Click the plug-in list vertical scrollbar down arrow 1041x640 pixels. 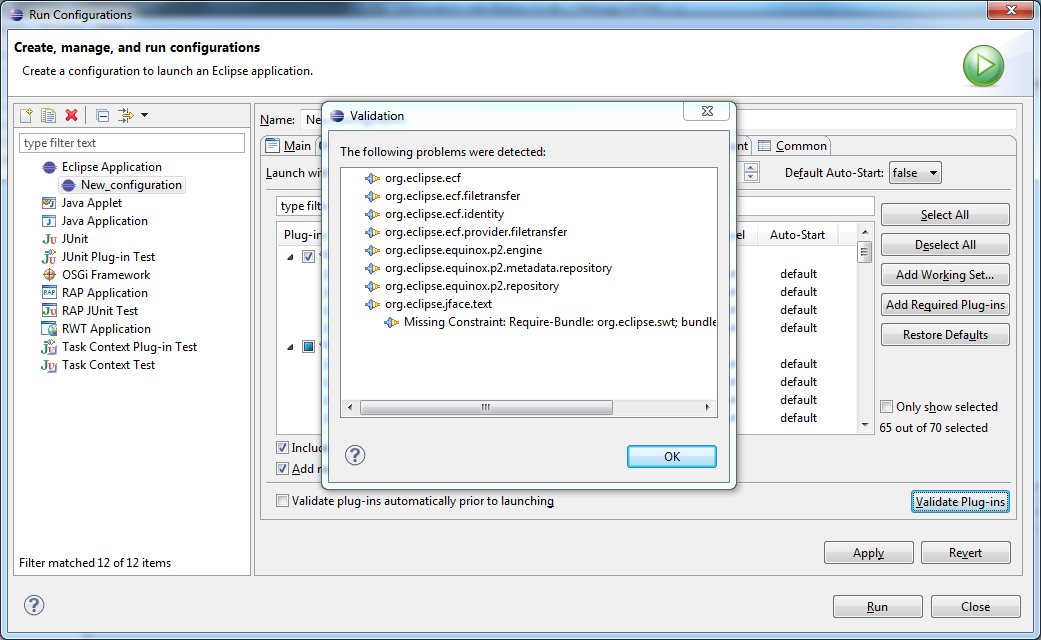coord(864,425)
